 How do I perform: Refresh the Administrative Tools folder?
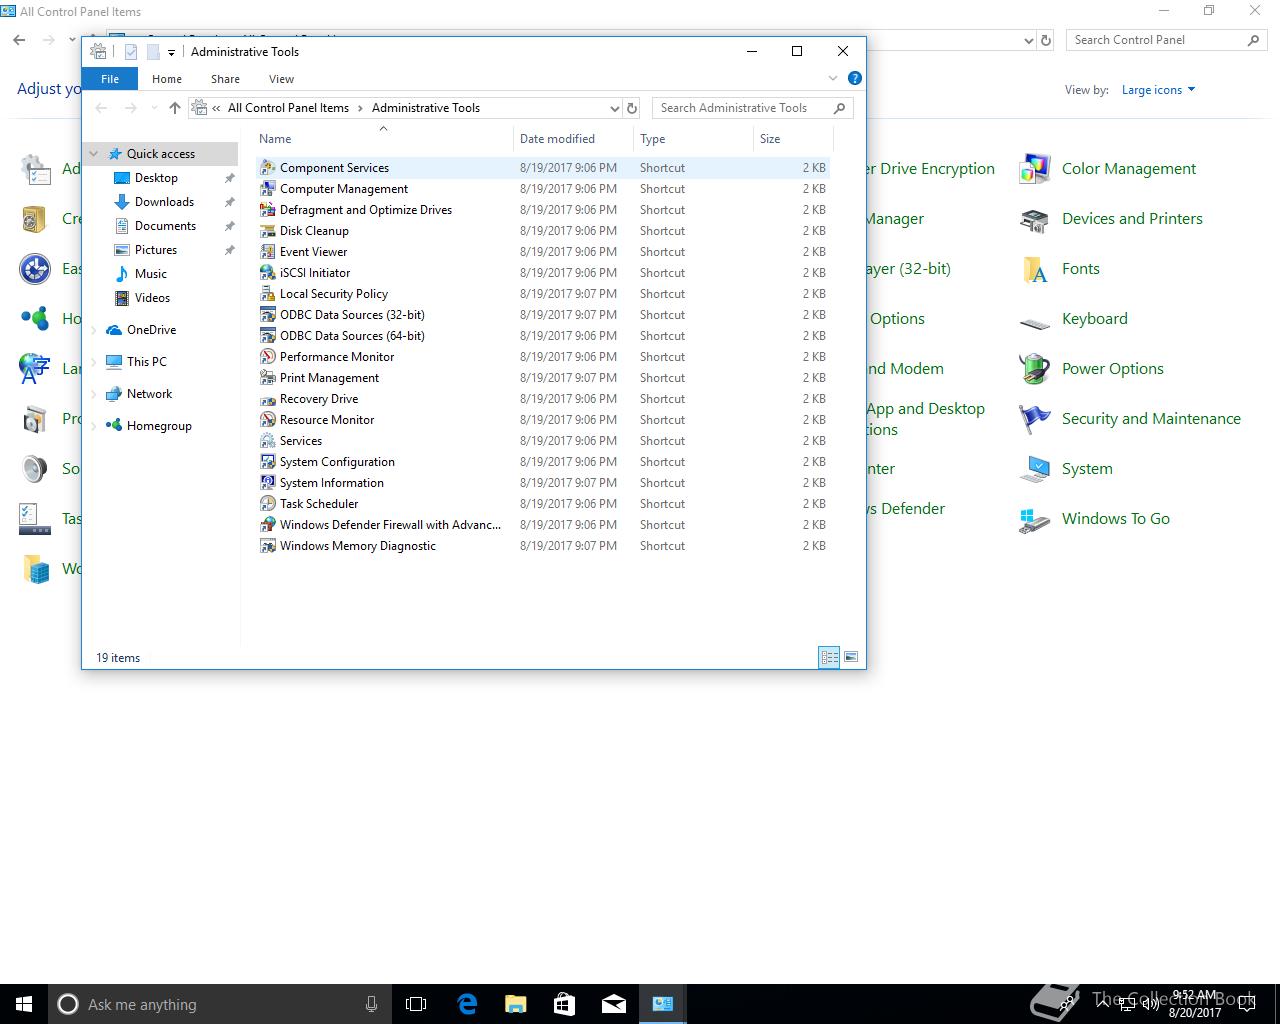(x=632, y=108)
